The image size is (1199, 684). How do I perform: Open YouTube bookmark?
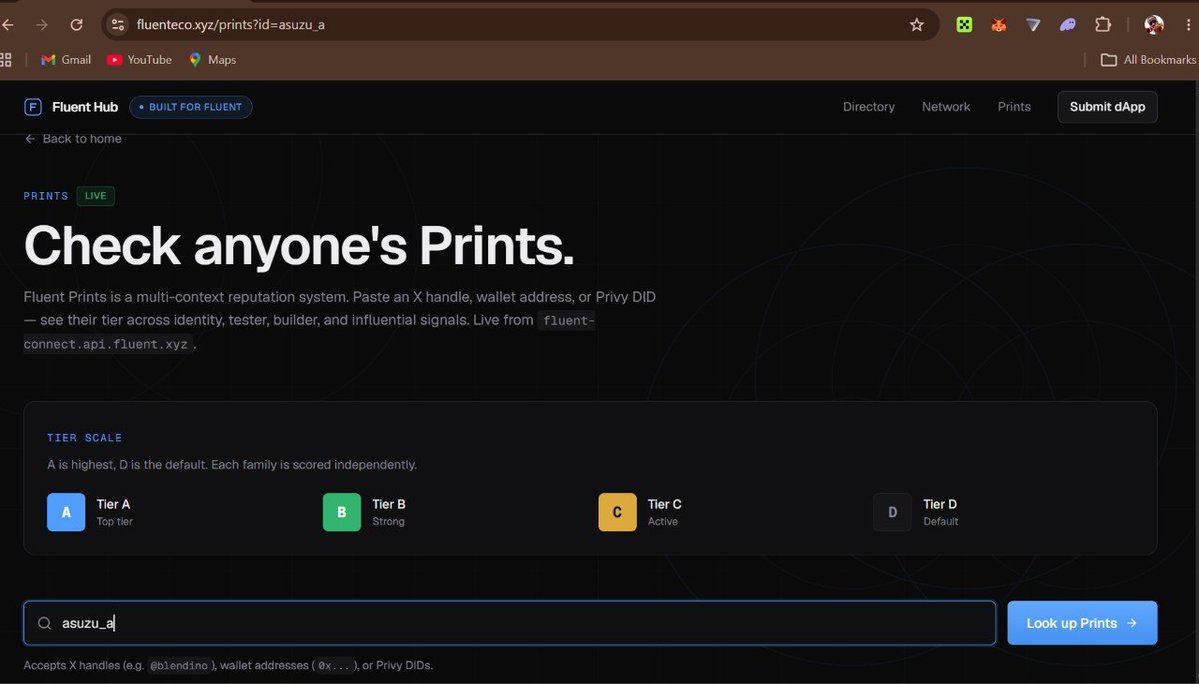point(139,60)
